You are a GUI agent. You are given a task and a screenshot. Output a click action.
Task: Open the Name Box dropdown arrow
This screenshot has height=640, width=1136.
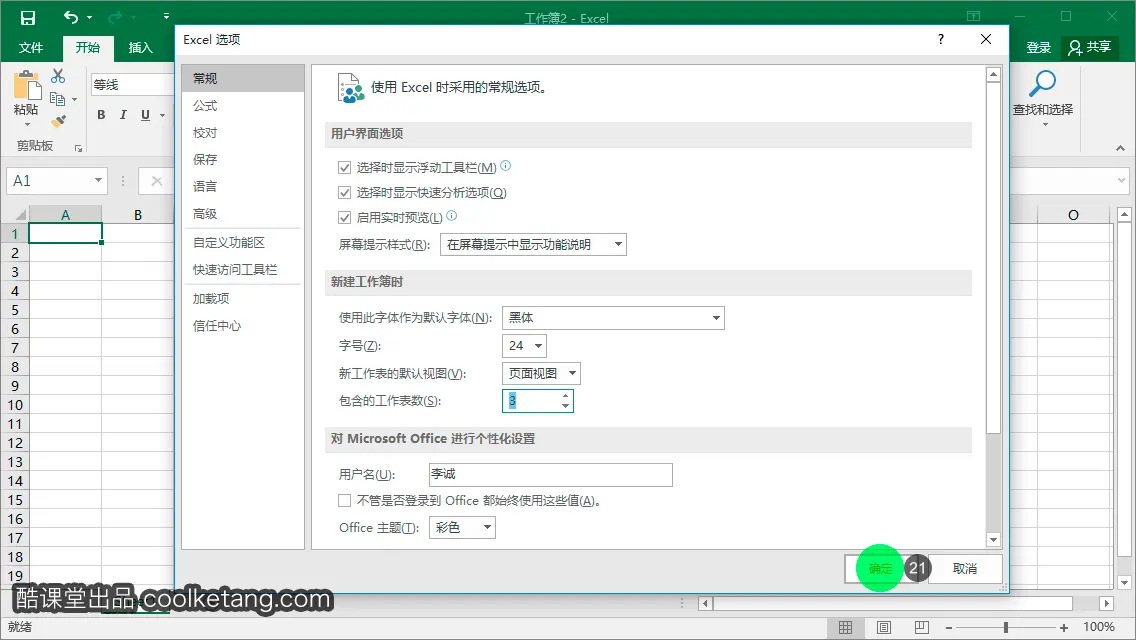98,180
